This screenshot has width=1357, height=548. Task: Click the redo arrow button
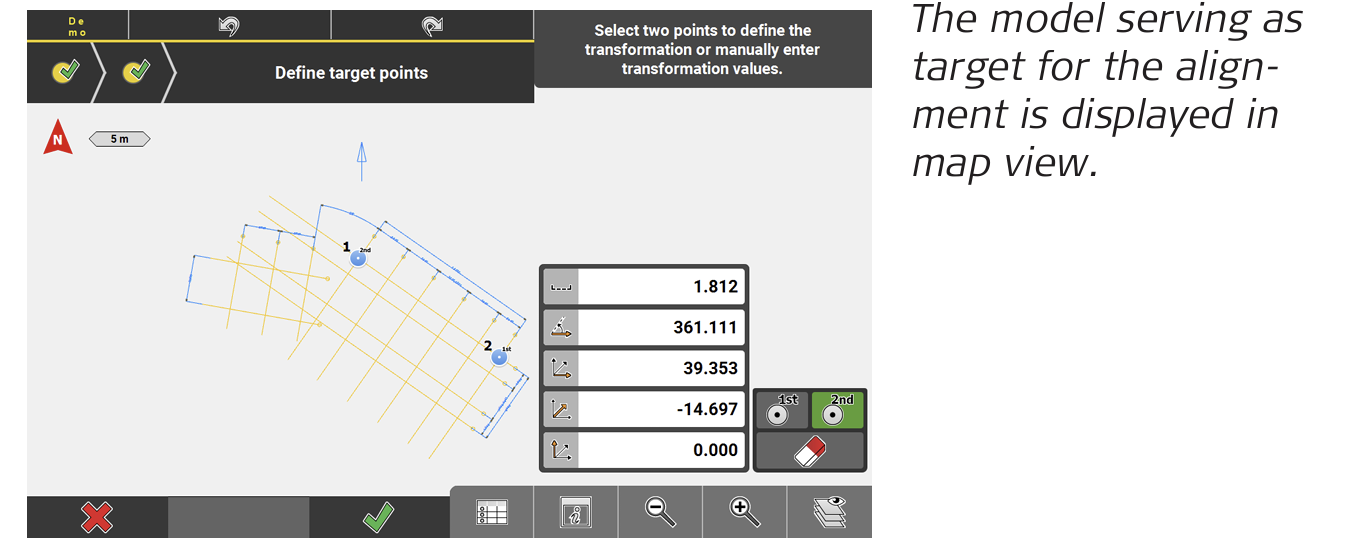point(432,26)
